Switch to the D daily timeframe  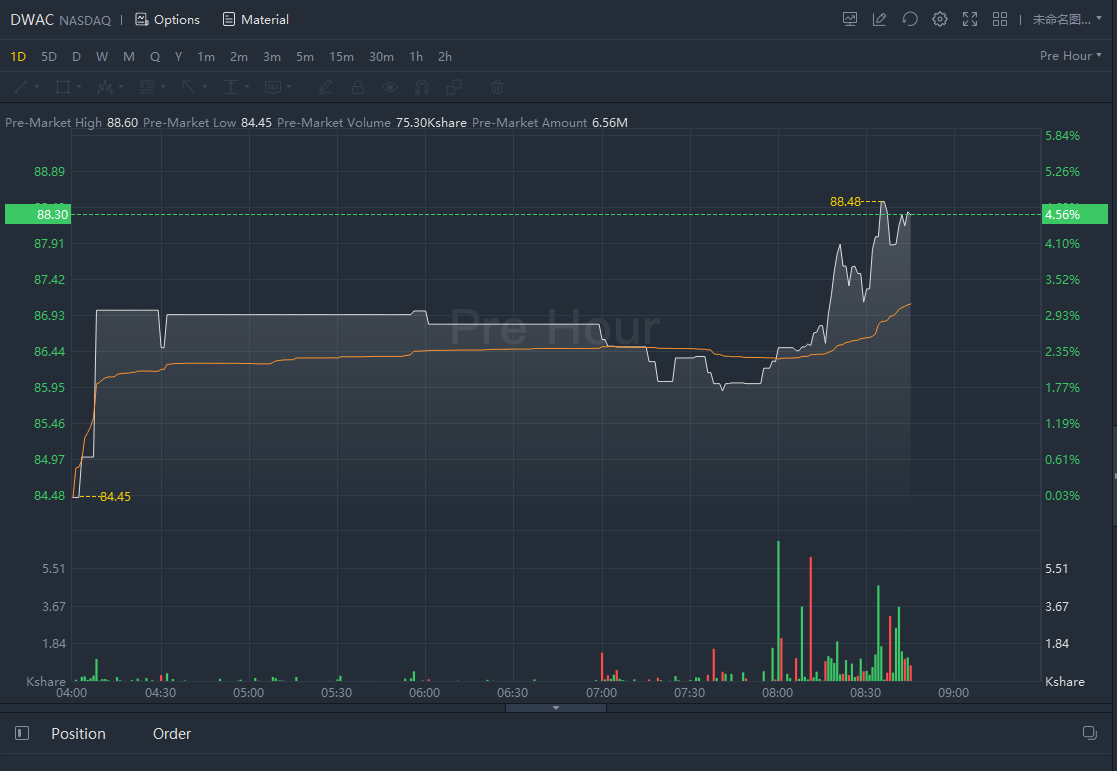76,56
